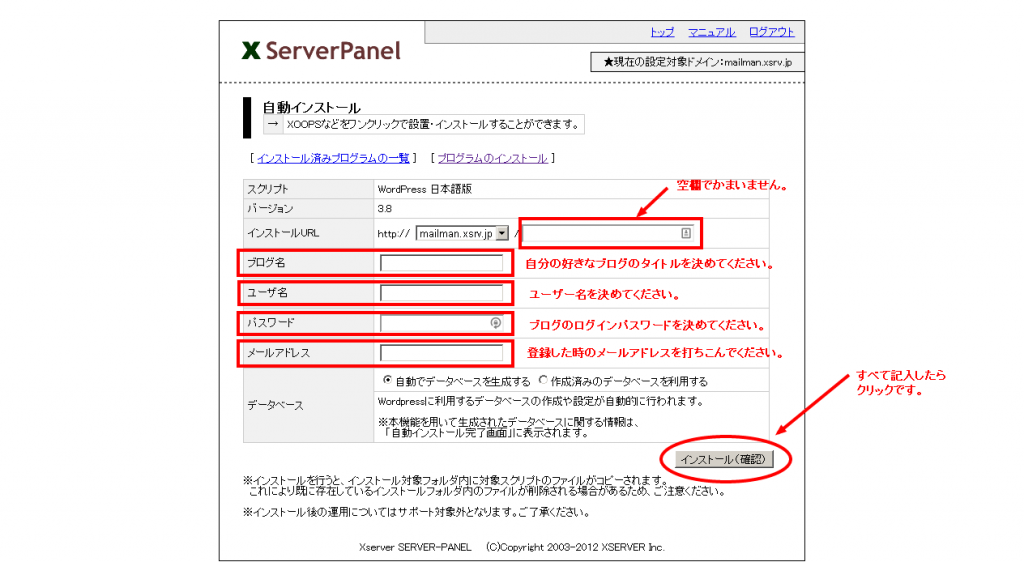
Task: Click the インストールURL row label
Action: 283,233
